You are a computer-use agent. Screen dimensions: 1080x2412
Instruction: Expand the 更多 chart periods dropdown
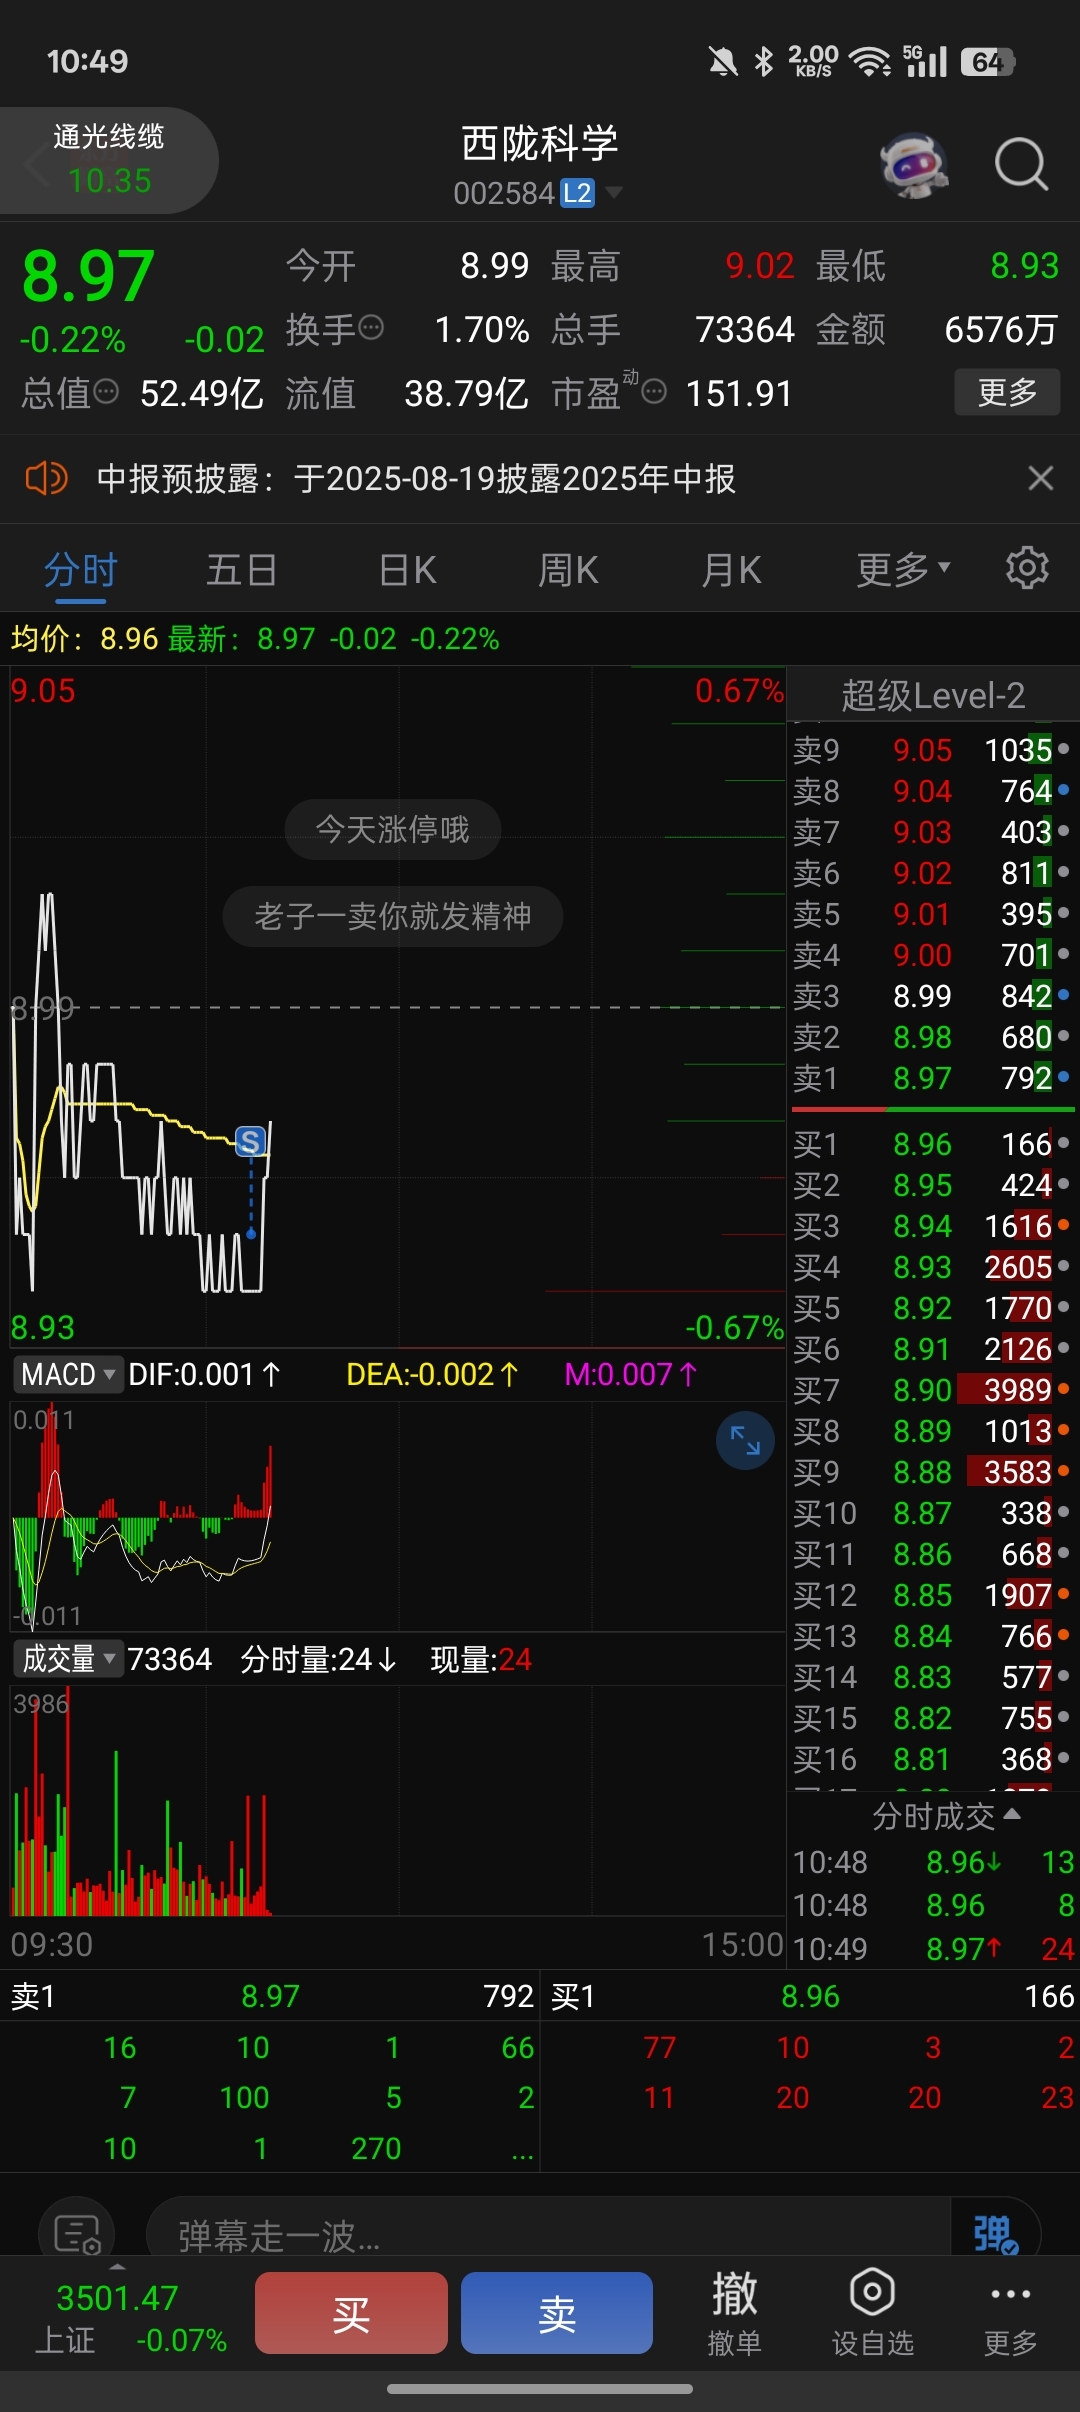[x=903, y=570]
